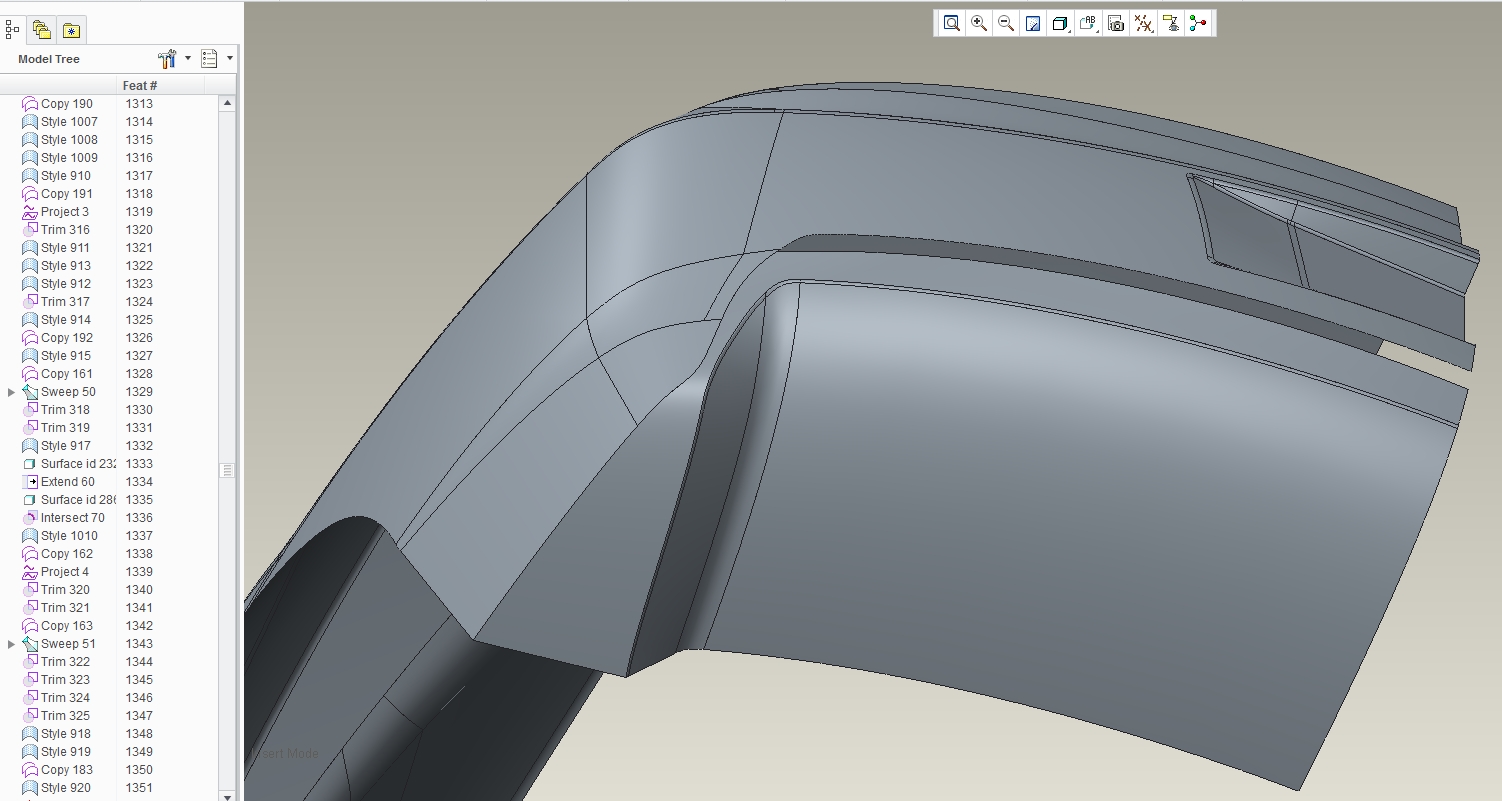Select Style 1010 tree row
Viewport: 1502px width, 801px height.
(x=69, y=536)
